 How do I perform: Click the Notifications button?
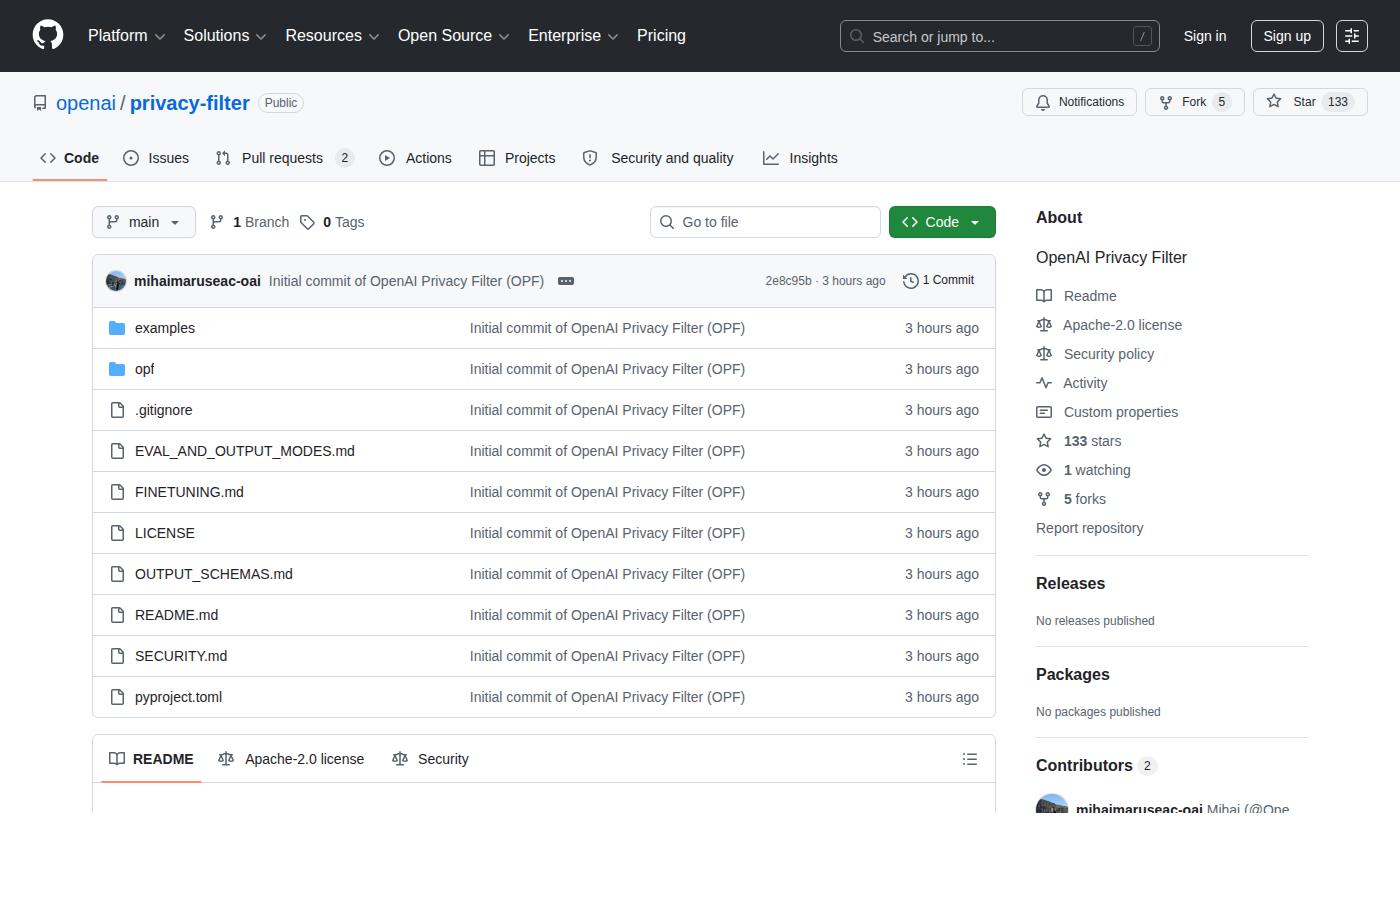click(x=1079, y=102)
